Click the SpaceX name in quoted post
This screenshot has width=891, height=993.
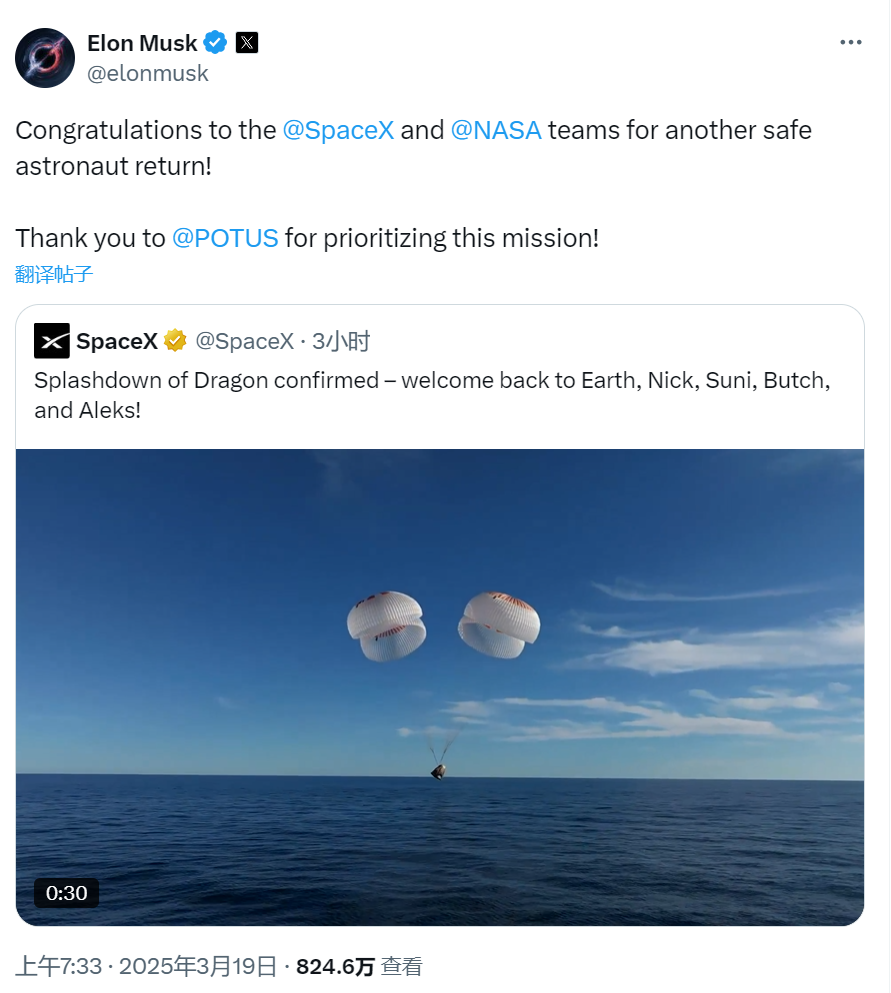coord(117,341)
